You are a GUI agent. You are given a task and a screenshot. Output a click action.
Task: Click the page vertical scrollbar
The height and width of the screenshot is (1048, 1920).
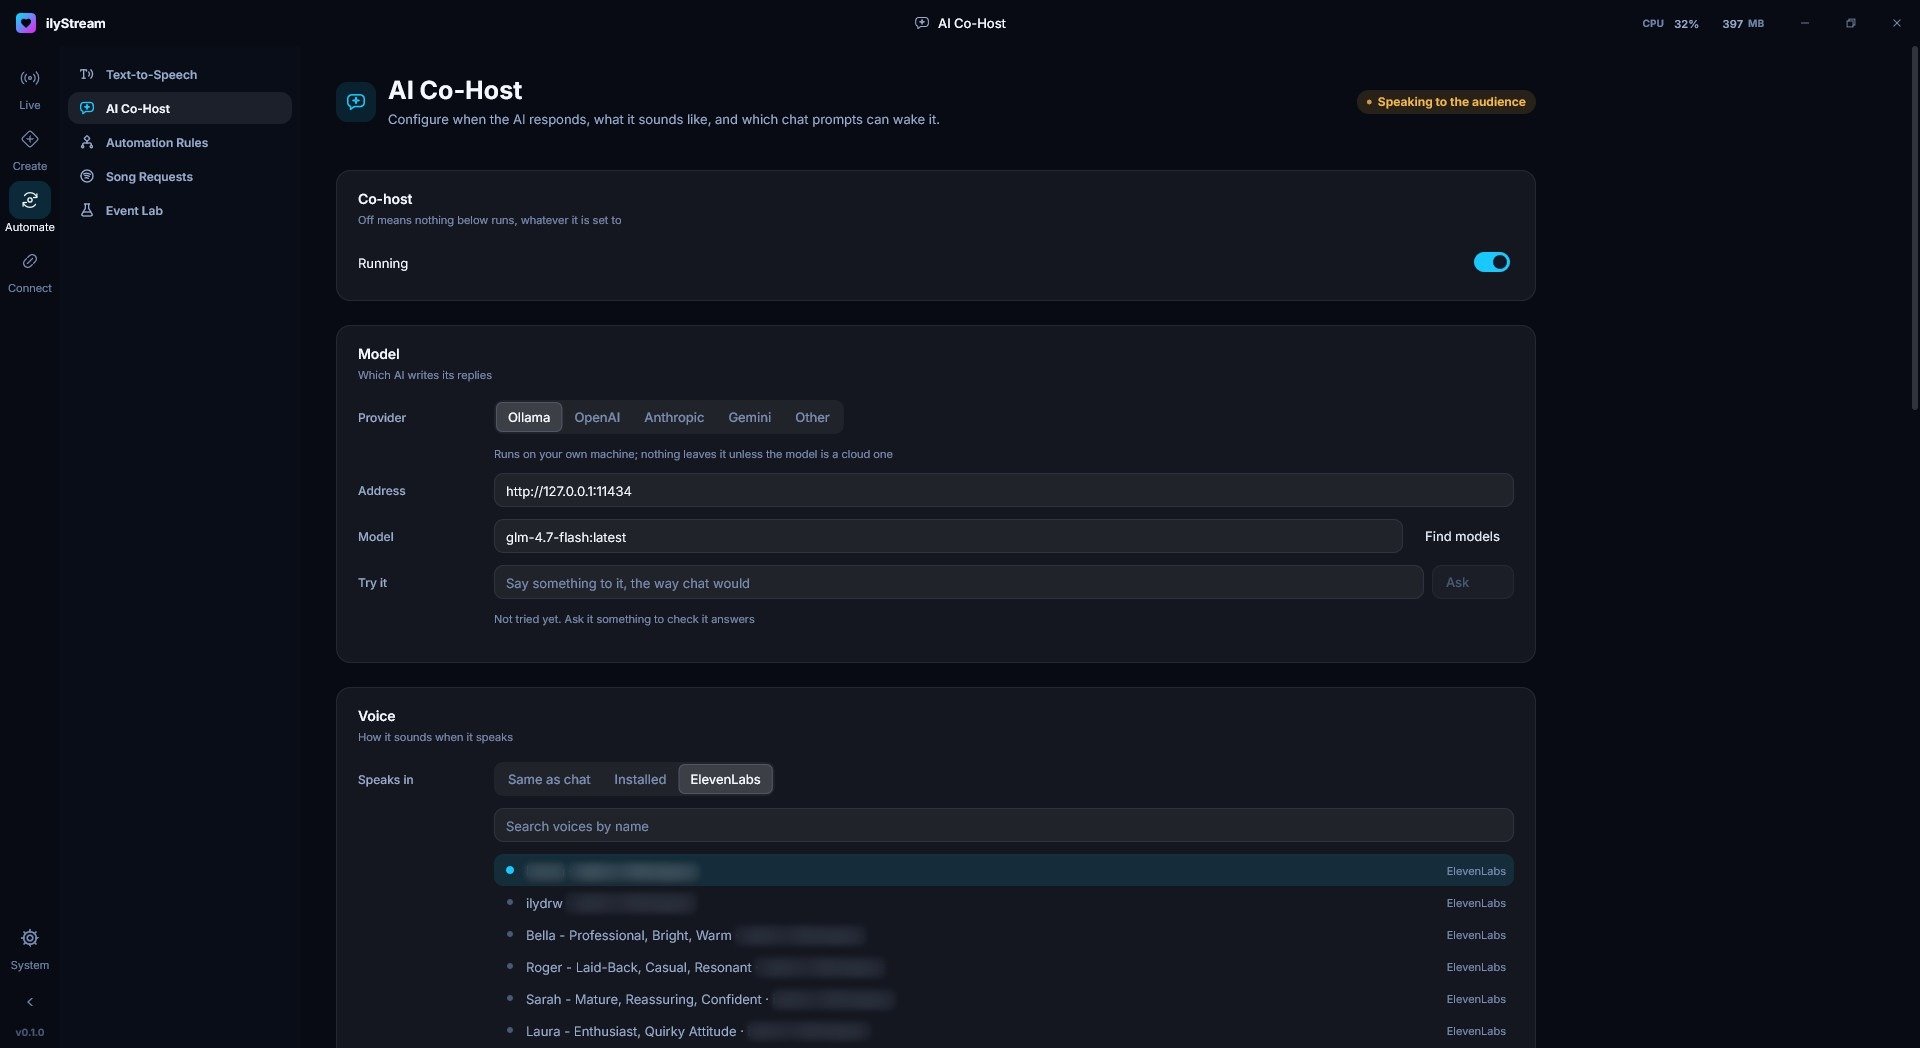coord(1914,228)
